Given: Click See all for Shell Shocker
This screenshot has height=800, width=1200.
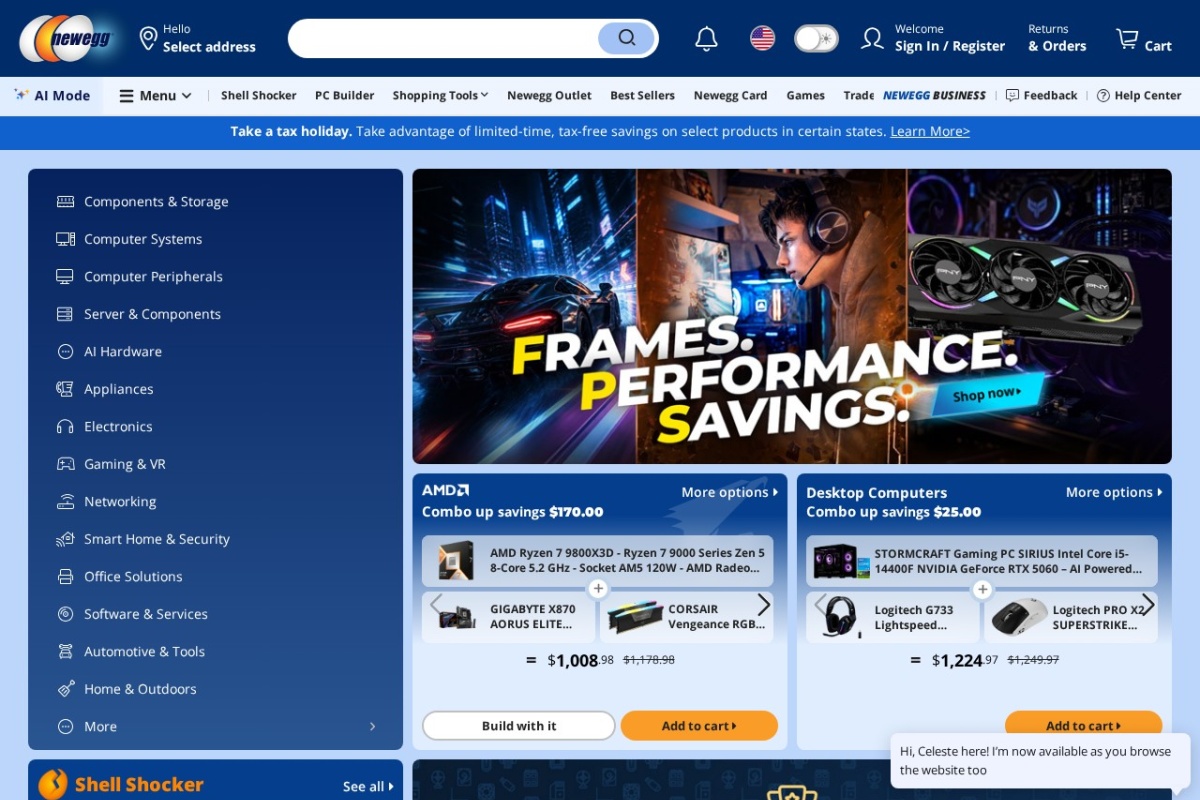Looking at the screenshot, I should coord(368,787).
